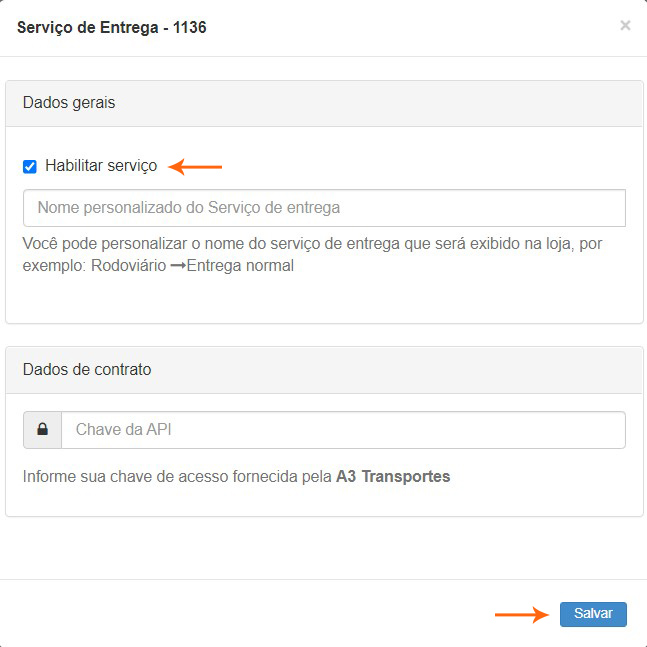
Task: Select the Dados gerais panel header
Action: tap(324, 103)
